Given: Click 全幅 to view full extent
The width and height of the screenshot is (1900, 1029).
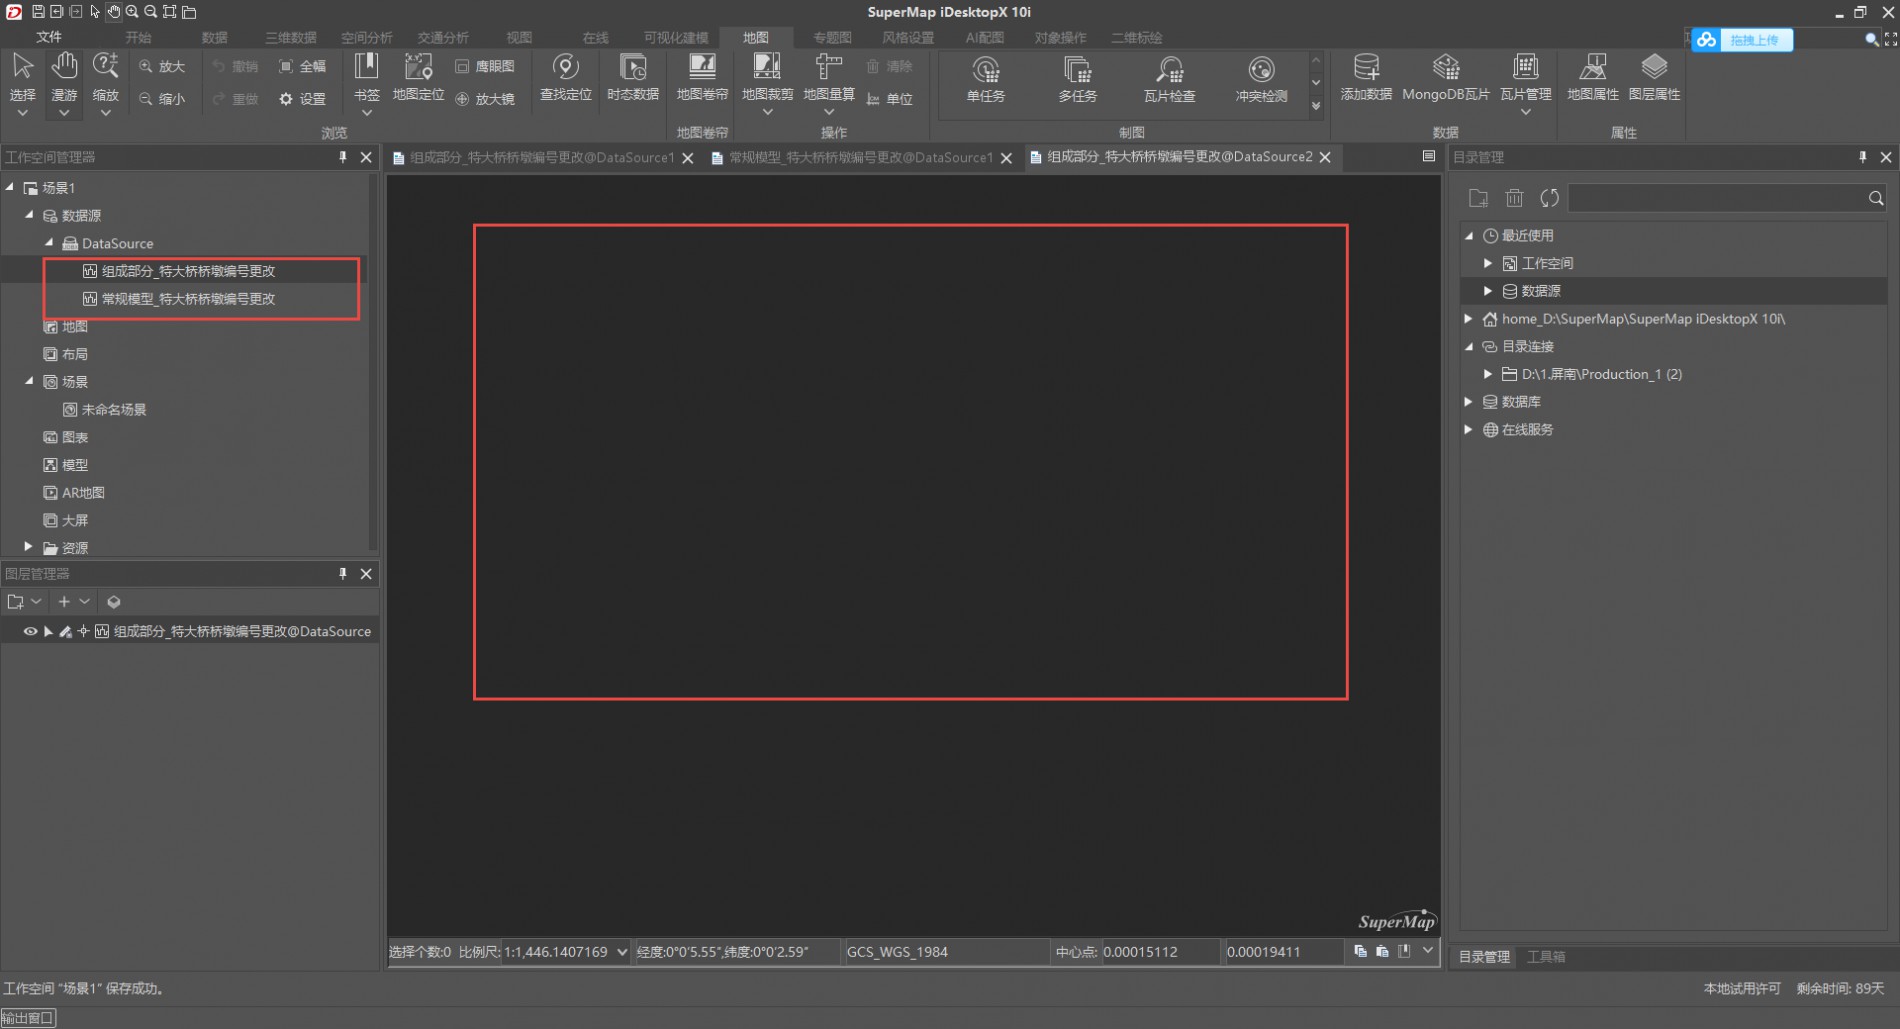Looking at the screenshot, I should tap(302, 66).
